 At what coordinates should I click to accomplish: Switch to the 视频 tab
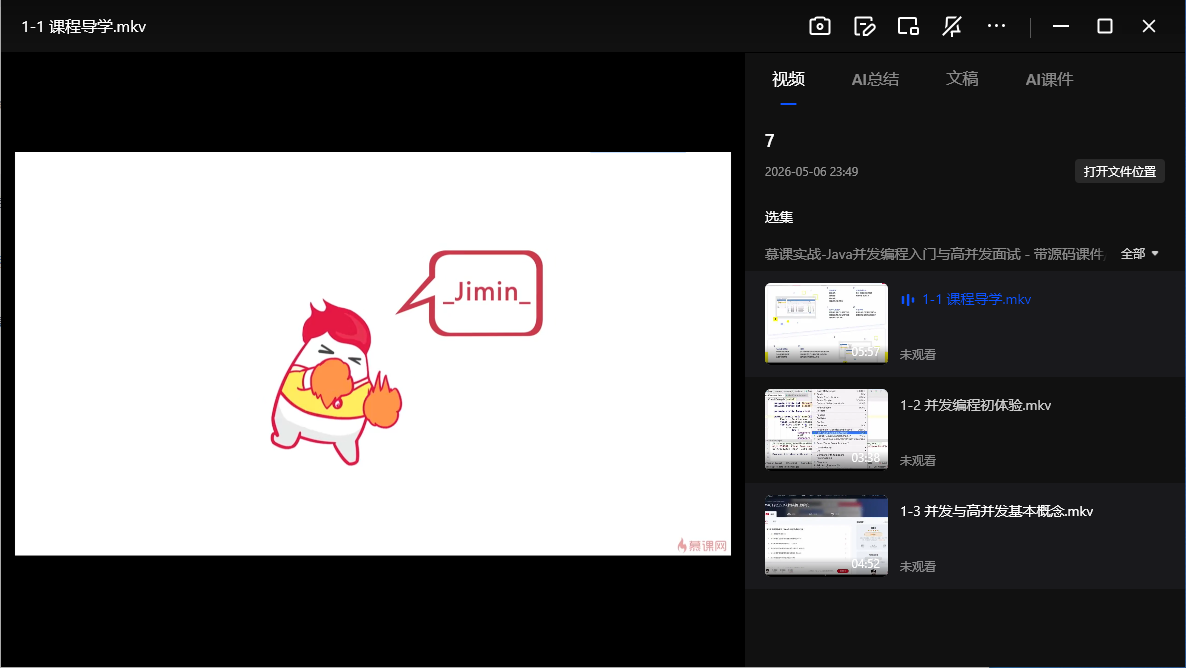[x=788, y=79]
